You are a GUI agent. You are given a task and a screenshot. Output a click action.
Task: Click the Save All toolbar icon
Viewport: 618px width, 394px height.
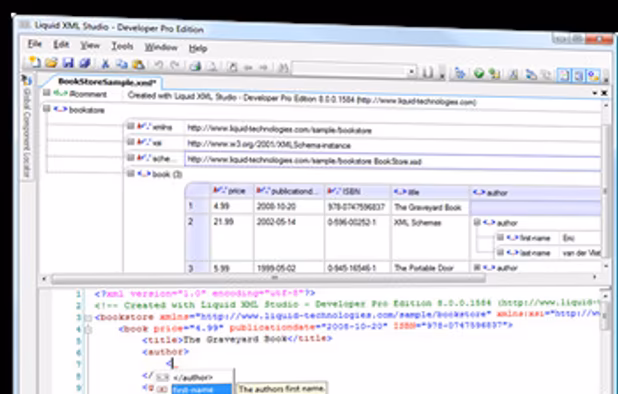[x=85, y=63]
